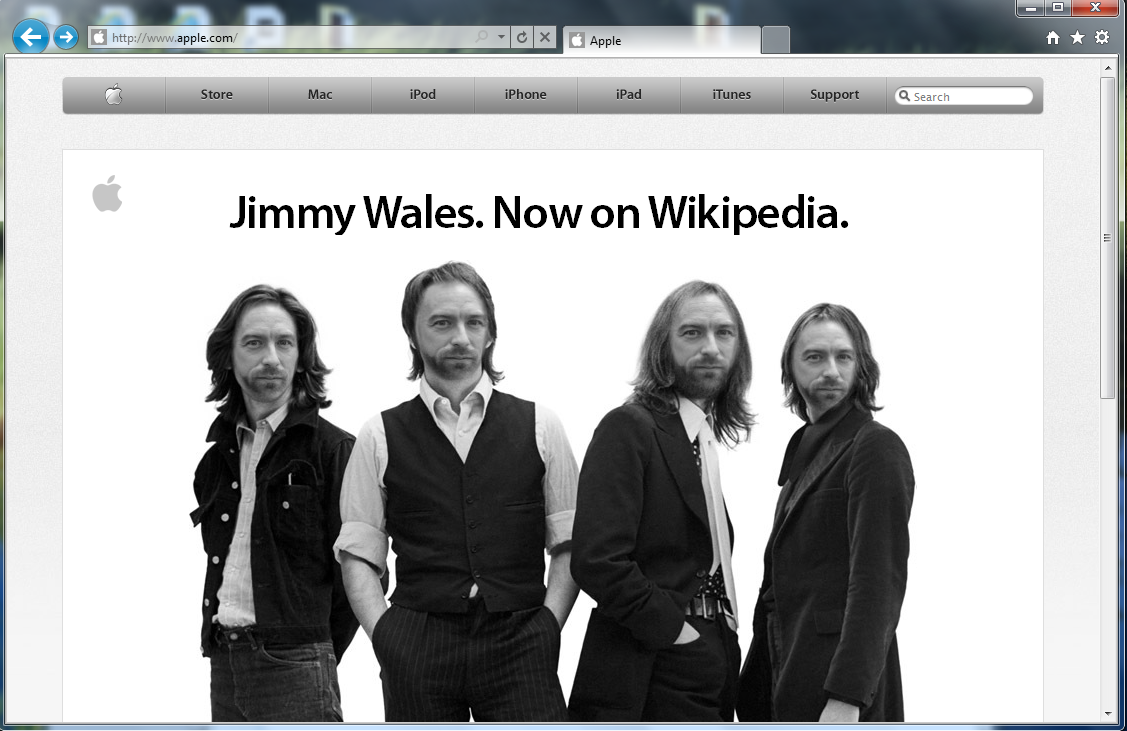
Task: Click the Apple logo in the navigation bar
Action: click(x=114, y=95)
